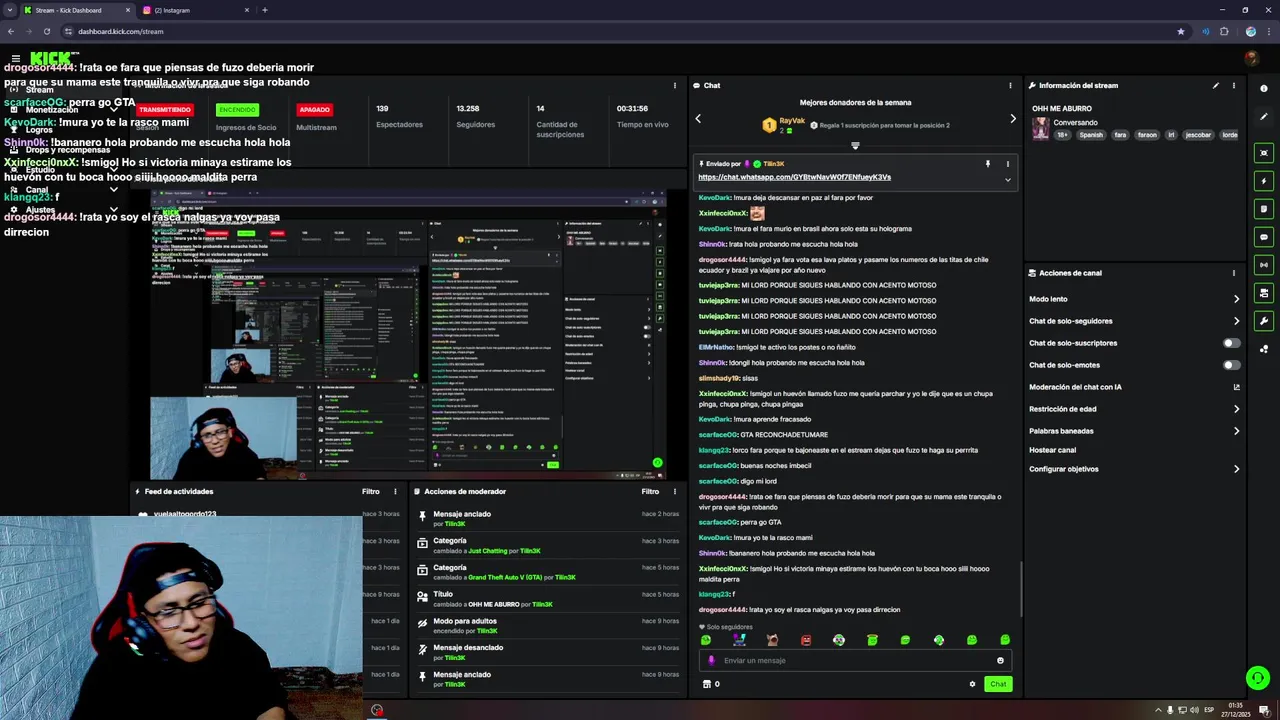
Task: Toggle the moderator log document icon in sidebar
Action: pos(1264,209)
